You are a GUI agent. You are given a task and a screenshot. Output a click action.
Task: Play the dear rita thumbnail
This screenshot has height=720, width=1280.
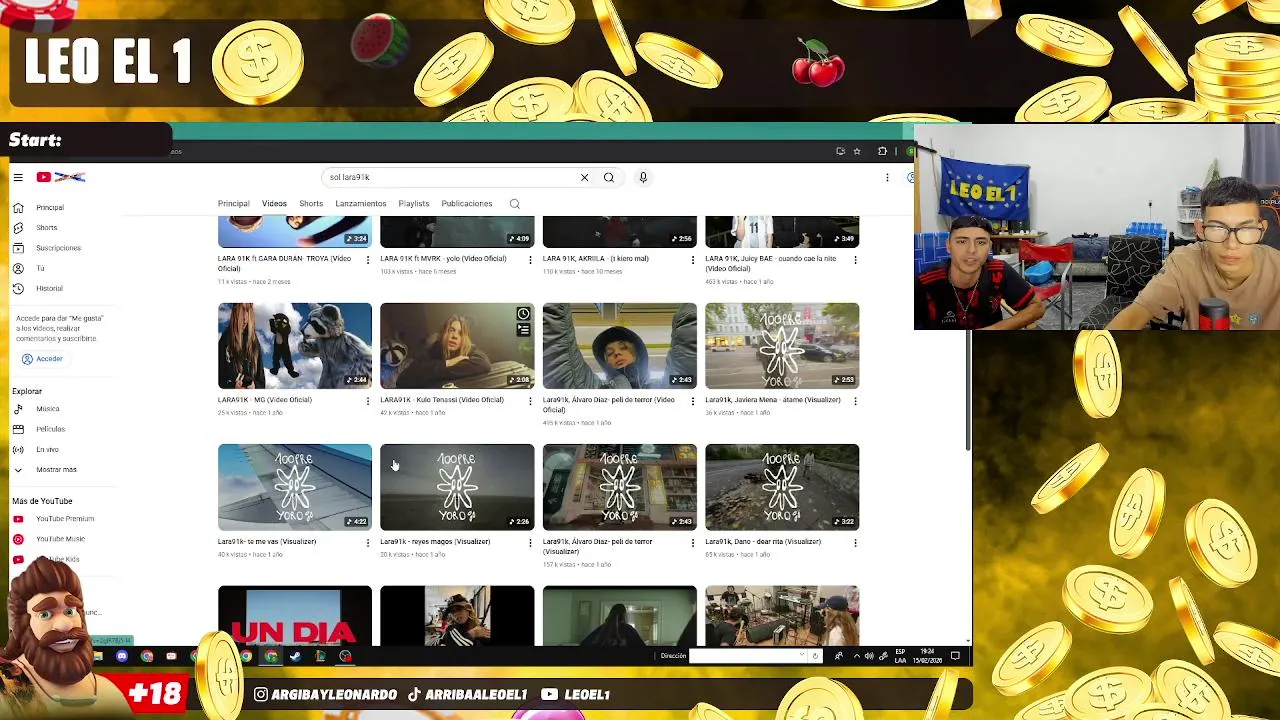click(782, 487)
